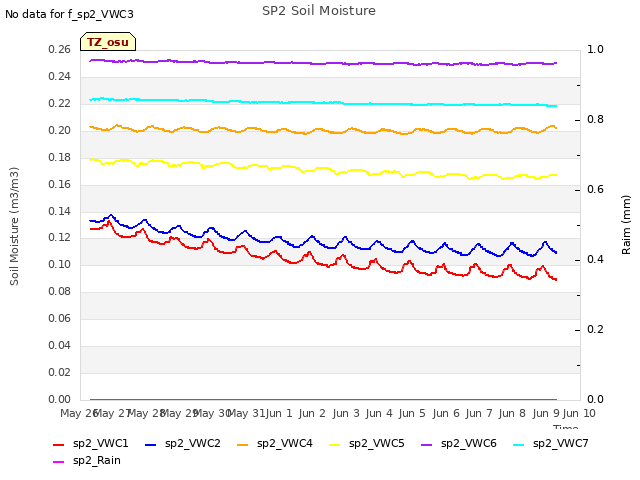Click the Jun 6 x-axis tick label

446,413
